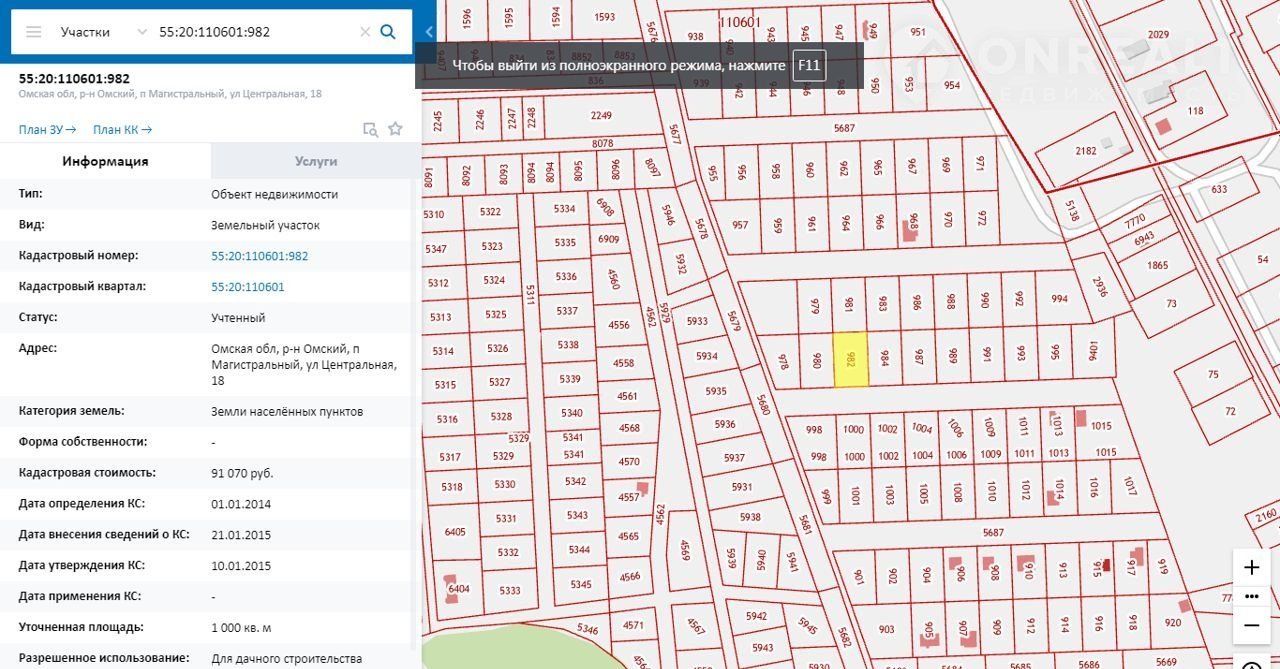Viewport: 1280px width, 669px height.
Task: Collapse the side panel with the arrow
Action: (x=429, y=32)
